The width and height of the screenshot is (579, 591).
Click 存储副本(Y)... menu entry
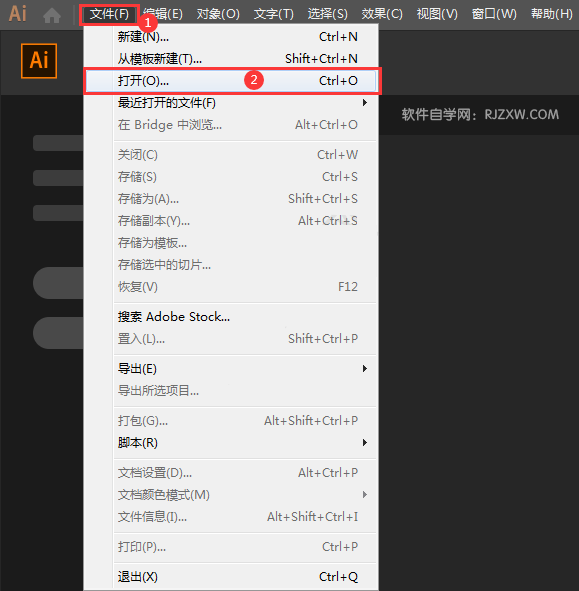coord(231,221)
